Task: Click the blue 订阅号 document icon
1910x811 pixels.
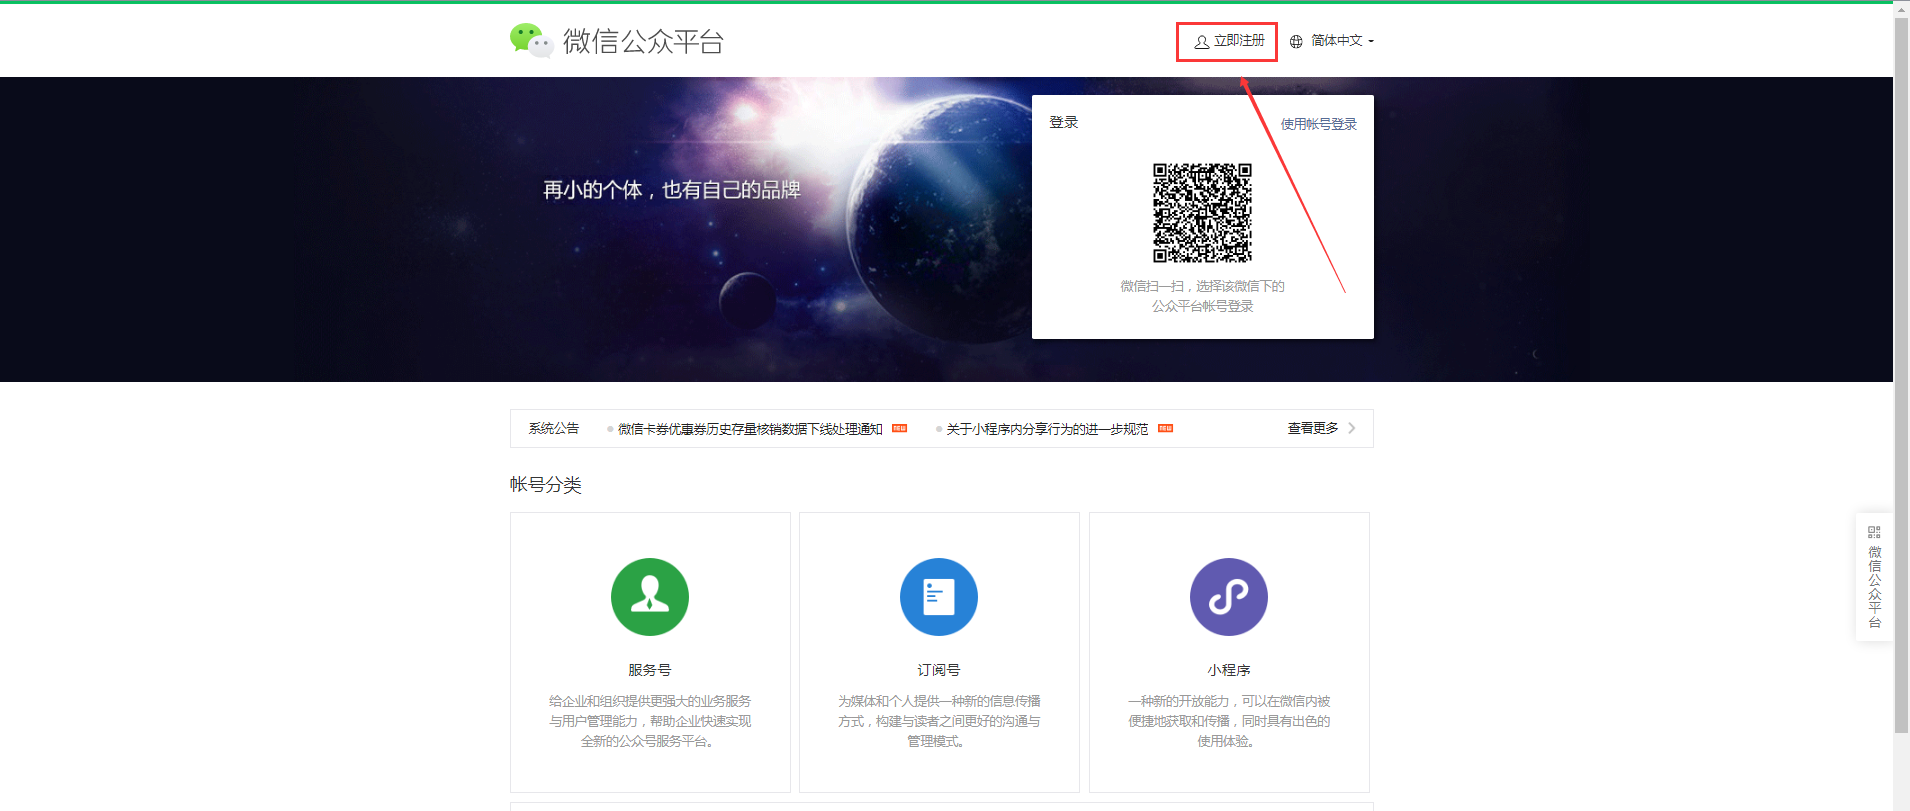Action: coord(938,597)
